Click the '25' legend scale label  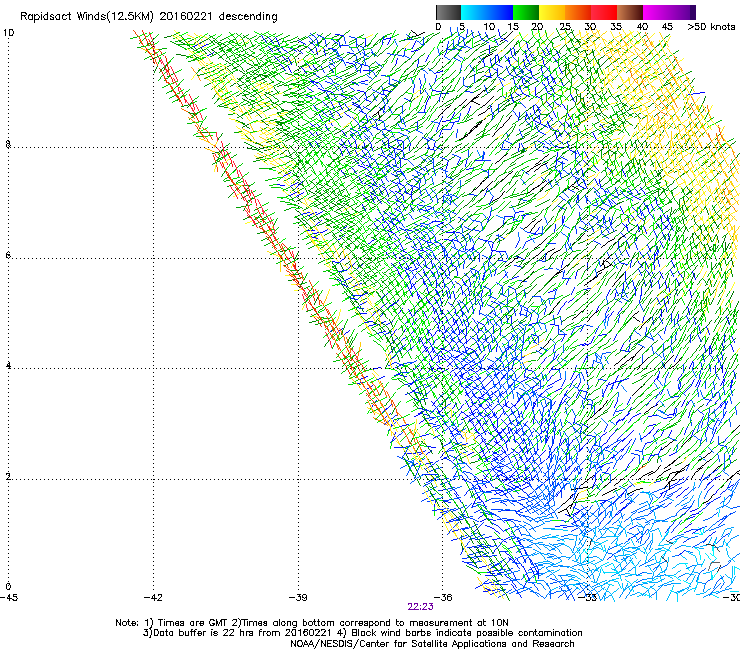(565, 27)
